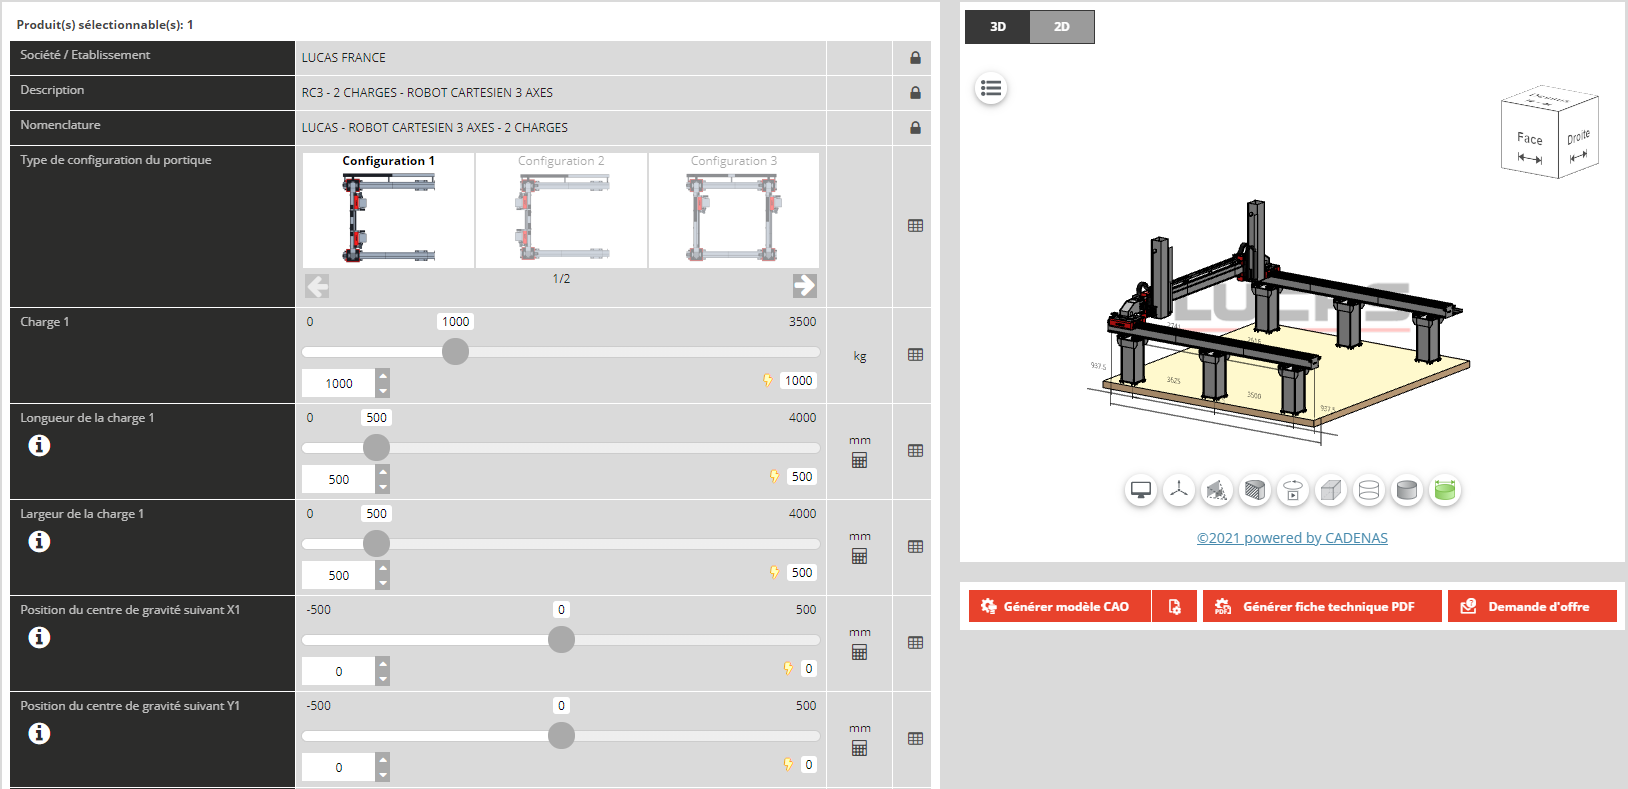Focus the Largeur de la charge 1 input field
The image size is (1628, 789).
click(x=339, y=575)
